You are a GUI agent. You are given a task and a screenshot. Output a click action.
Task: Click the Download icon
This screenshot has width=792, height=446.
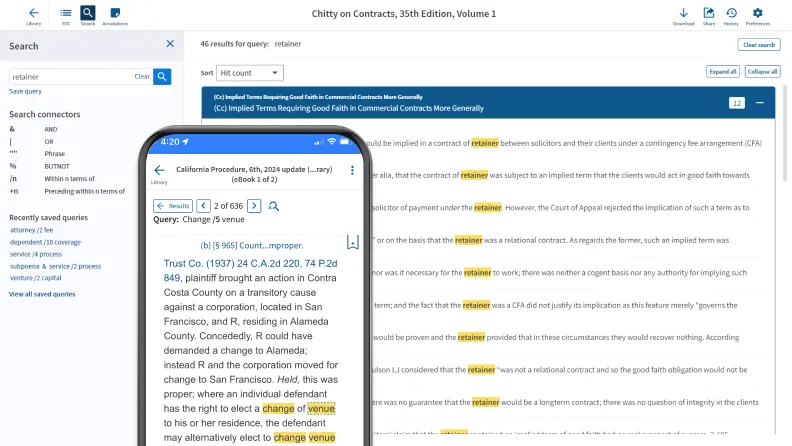pyautogui.click(x=684, y=14)
